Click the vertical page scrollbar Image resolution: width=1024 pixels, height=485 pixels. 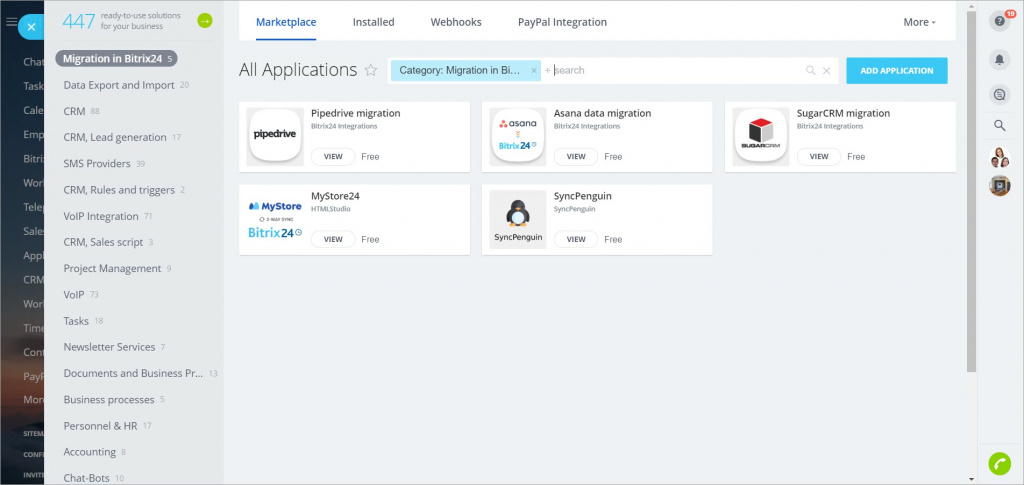click(970, 191)
